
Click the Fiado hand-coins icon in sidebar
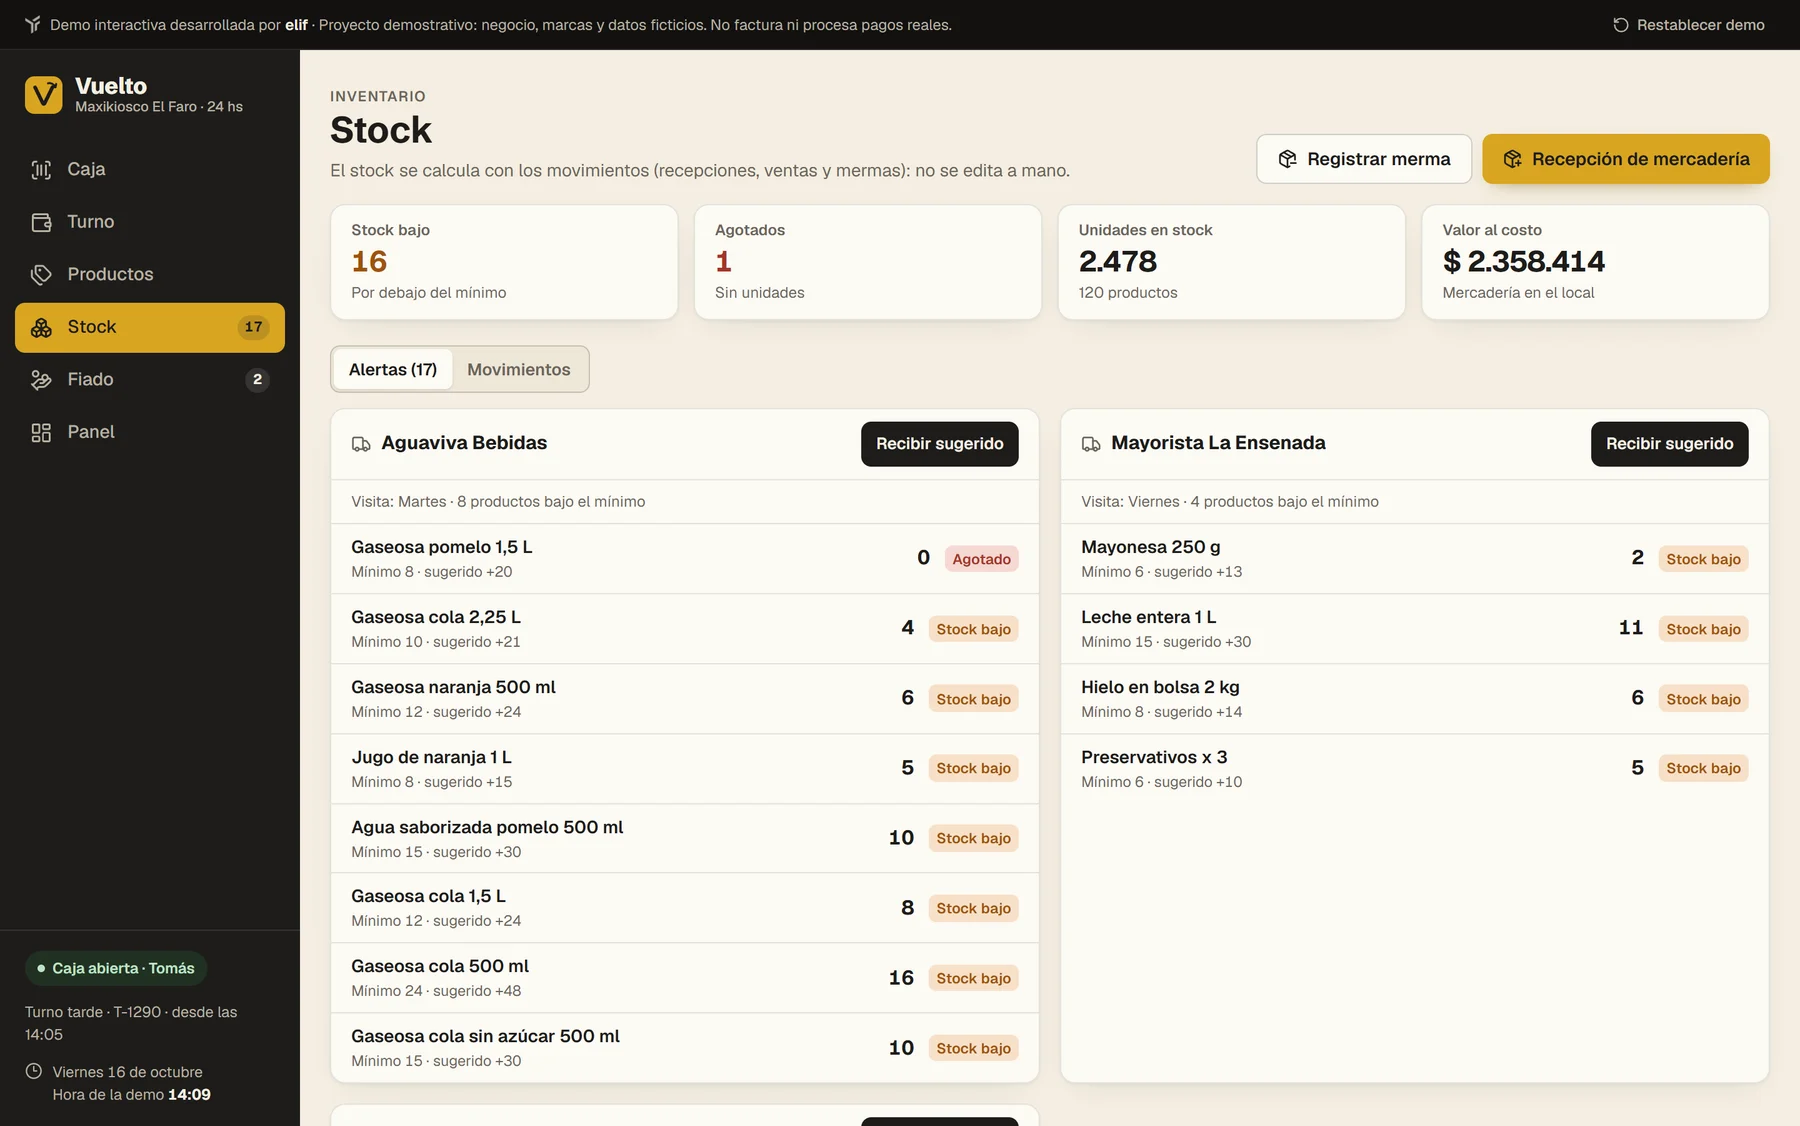point(41,380)
